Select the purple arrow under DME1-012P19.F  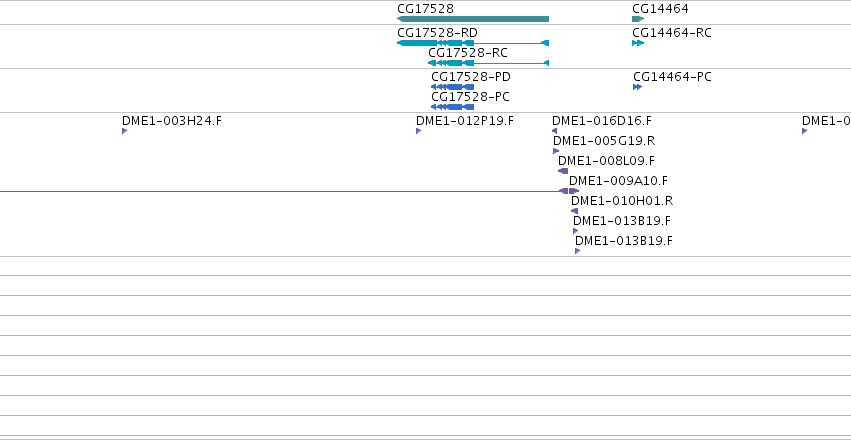[x=418, y=131]
